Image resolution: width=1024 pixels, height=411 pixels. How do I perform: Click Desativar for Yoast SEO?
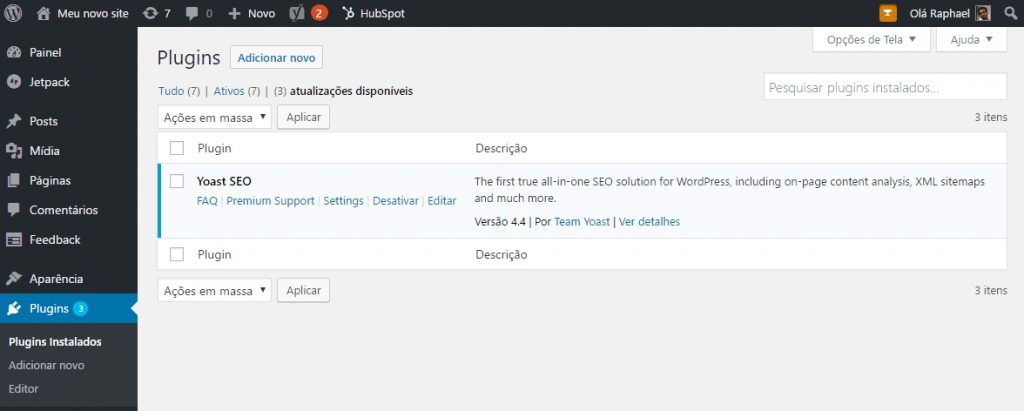[396, 201]
